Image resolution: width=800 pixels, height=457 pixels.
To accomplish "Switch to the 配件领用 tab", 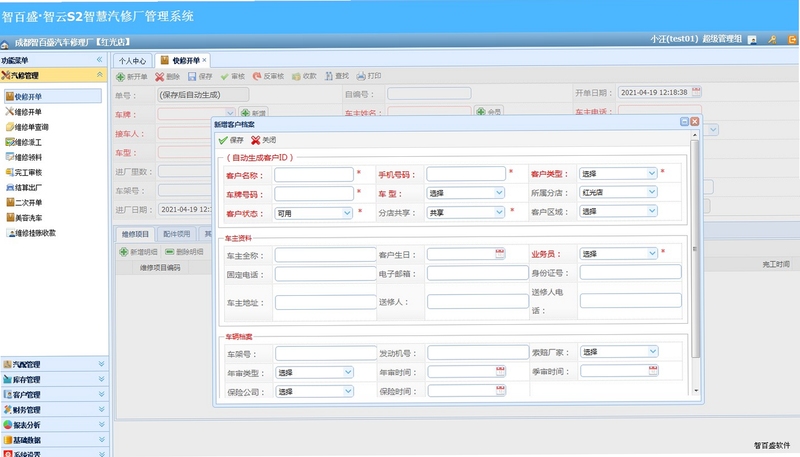I will click(x=177, y=234).
